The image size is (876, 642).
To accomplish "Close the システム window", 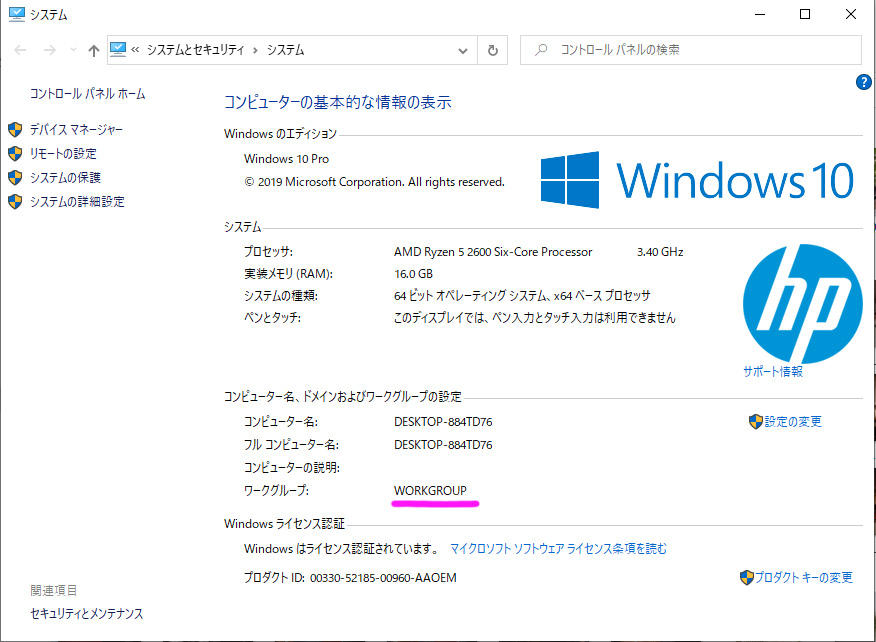I will click(851, 14).
